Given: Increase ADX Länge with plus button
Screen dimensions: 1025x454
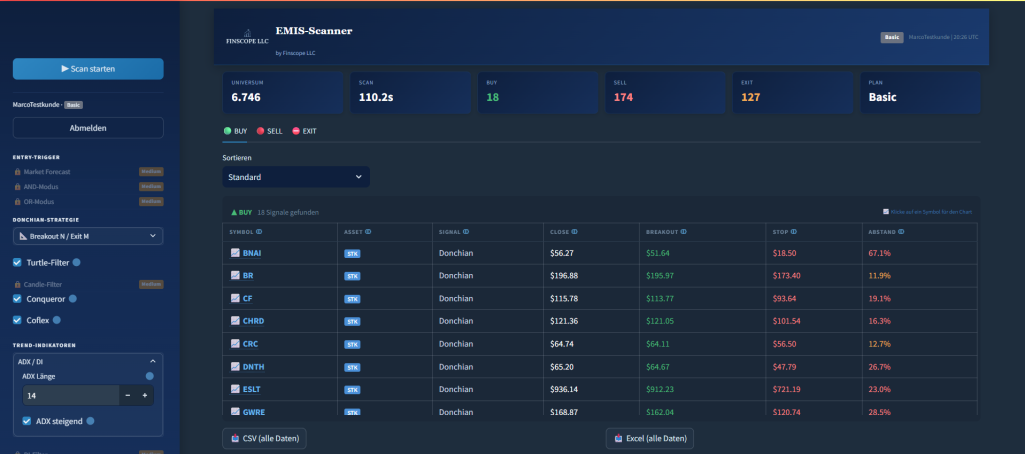Looking at the screenshot, I should (145, 396).
